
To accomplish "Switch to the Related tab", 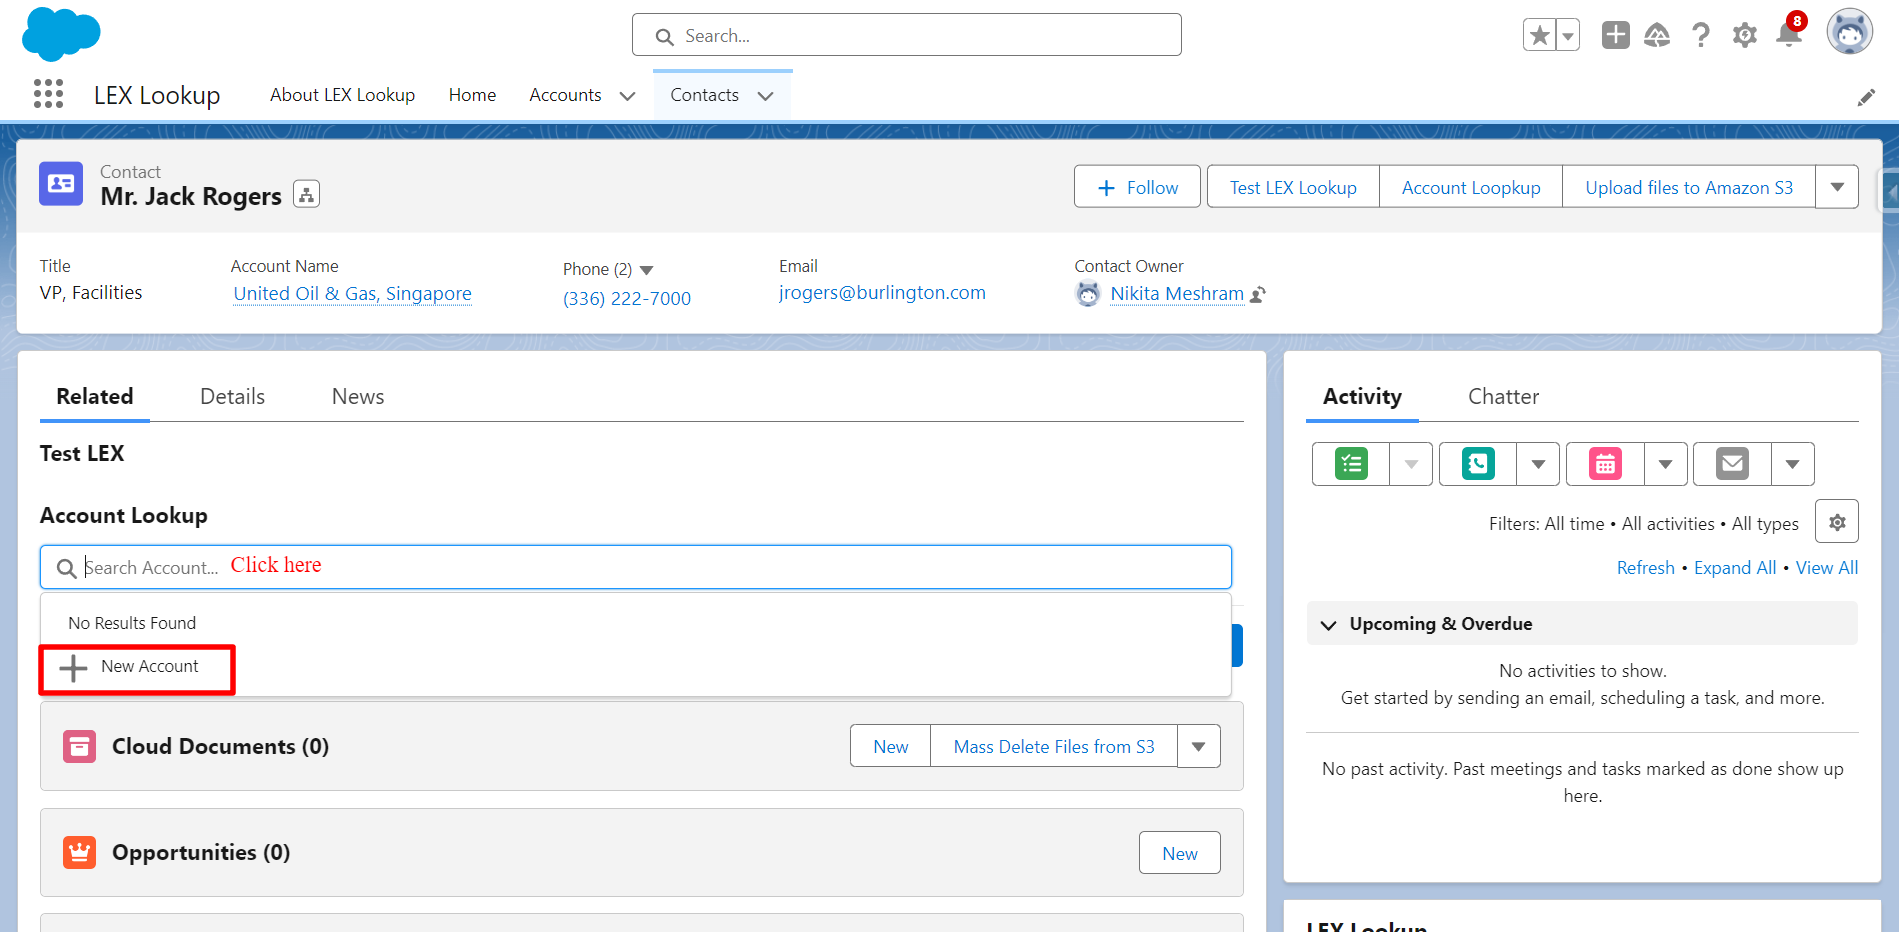I will [95, 397].
